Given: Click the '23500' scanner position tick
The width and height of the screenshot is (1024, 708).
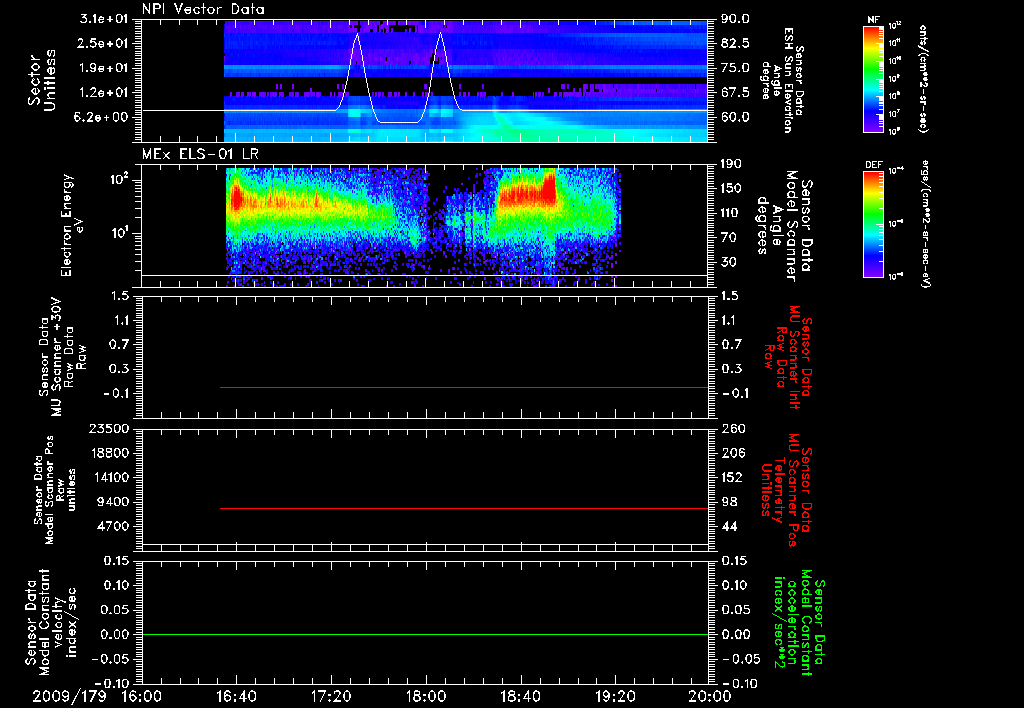Looking at the screenshot, I should 109,429.
